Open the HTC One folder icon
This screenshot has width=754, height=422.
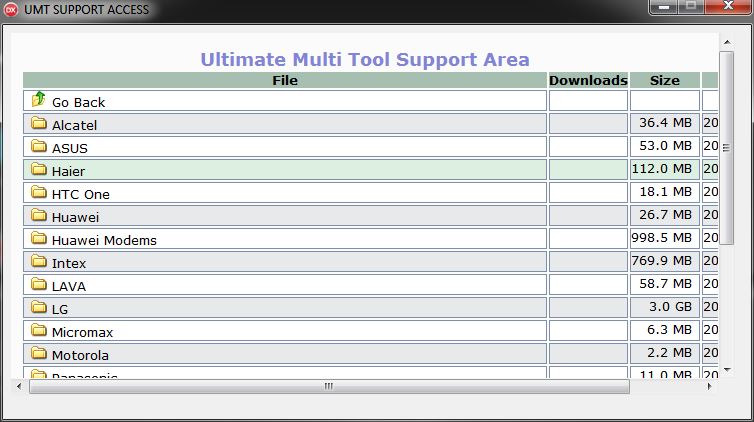(x=39, y=192)
